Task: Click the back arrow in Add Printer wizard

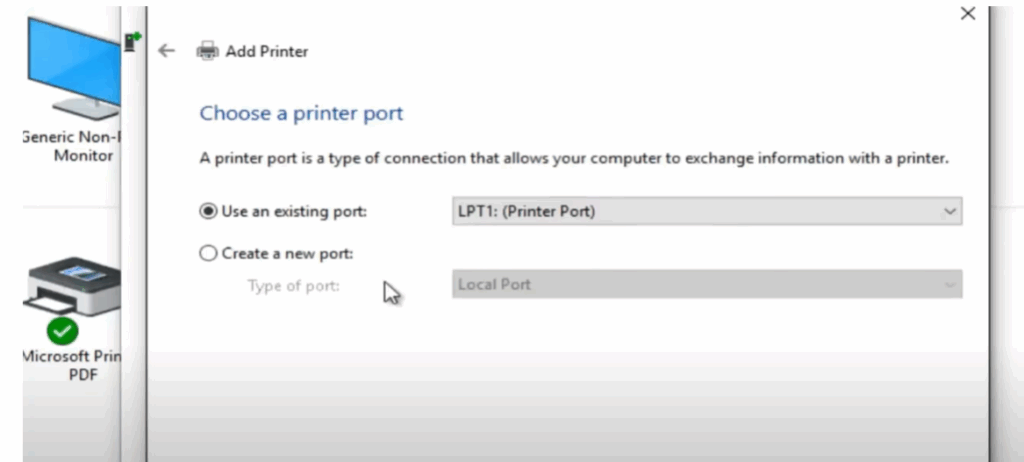Action: pos(167,51)
